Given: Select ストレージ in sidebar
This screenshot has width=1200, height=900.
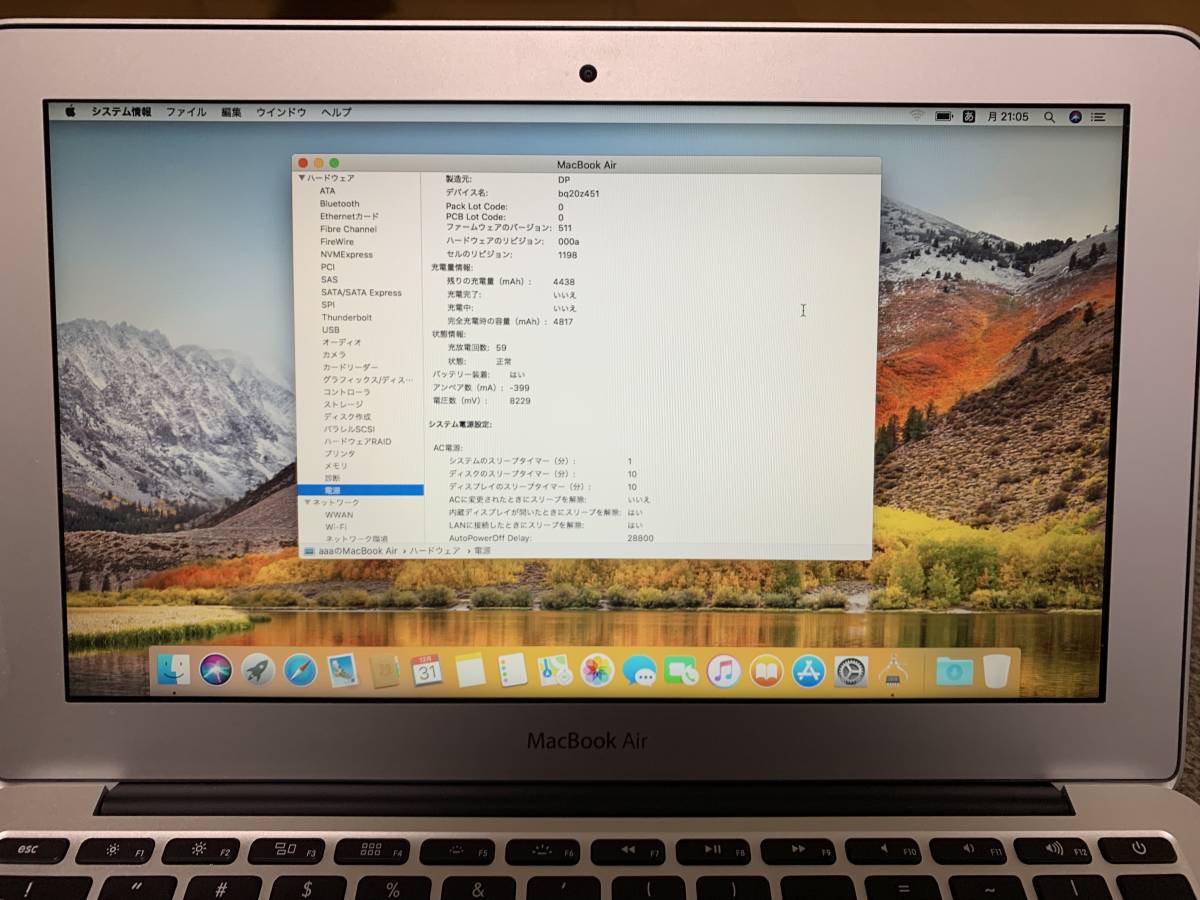Looking at the screenshot, I should (x=343, y=404).
